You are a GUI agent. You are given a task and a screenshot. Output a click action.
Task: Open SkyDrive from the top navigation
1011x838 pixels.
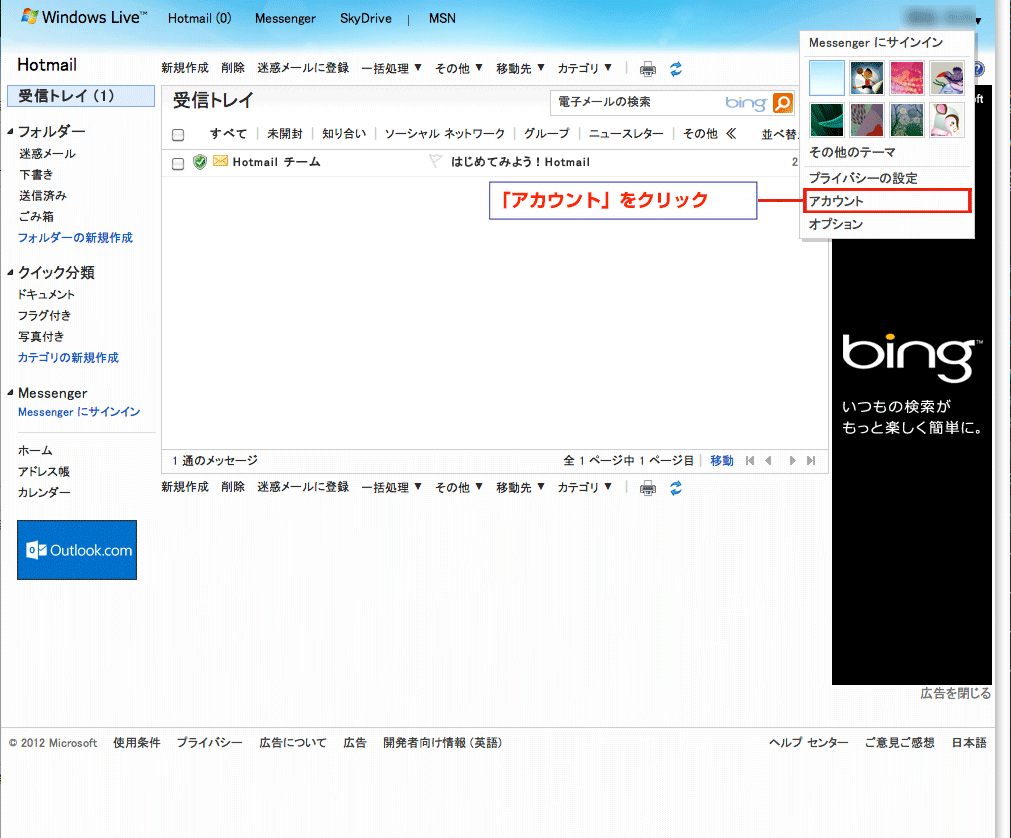[366, 19]
